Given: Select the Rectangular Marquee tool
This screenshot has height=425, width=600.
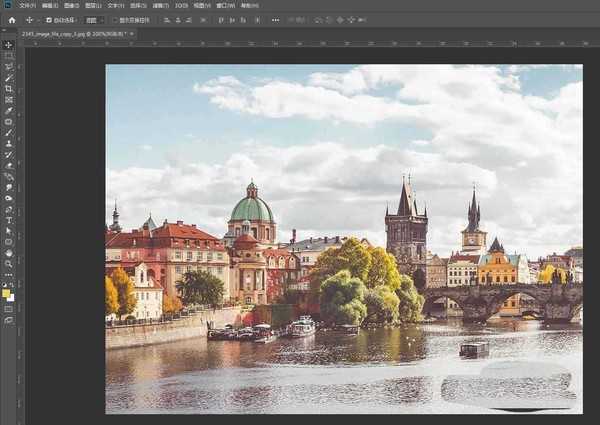Looking at the screenshot, I should [x=8, y=56].
